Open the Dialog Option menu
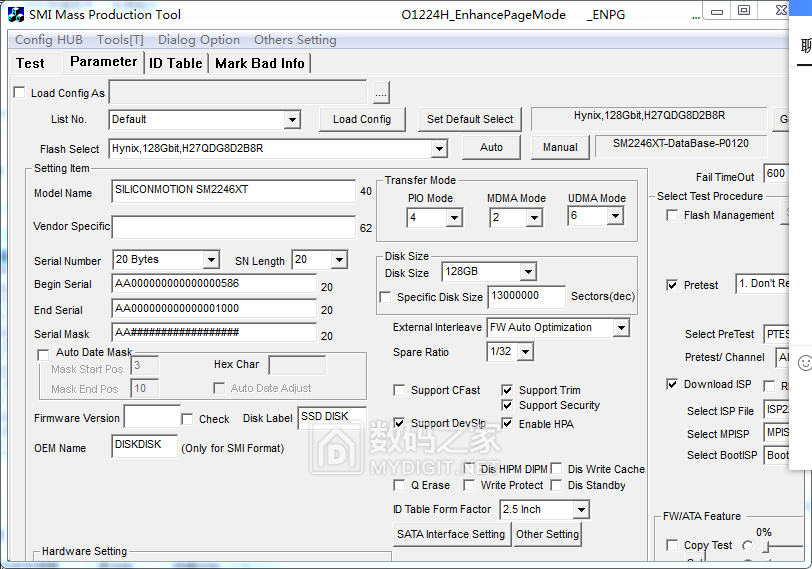This screenshot has height=569, width=812. pyautogui.click(x=199, y=40)
